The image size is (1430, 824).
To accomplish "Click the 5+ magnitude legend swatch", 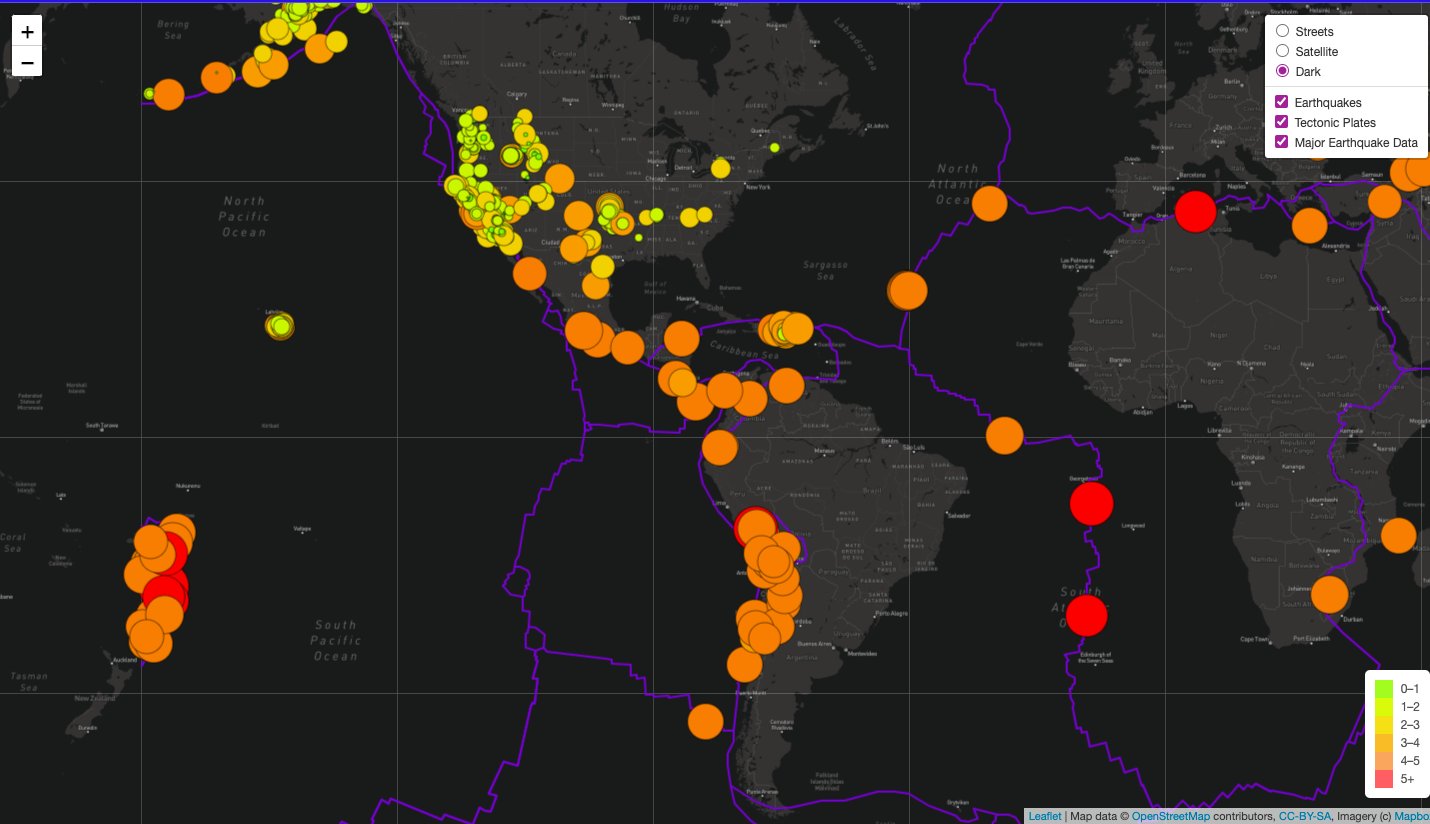I will [1384, 778].
